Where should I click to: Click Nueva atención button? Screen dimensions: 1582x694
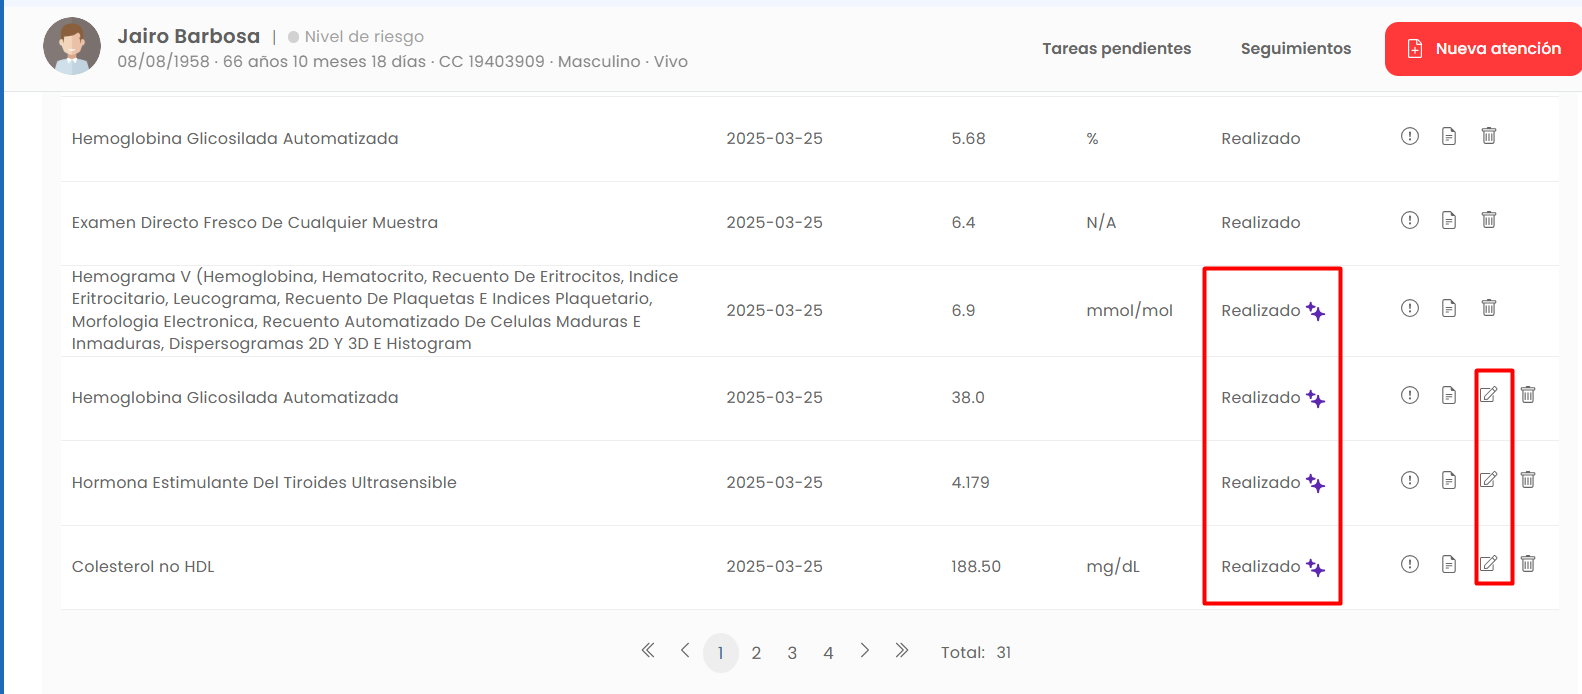pos(1484,49)
